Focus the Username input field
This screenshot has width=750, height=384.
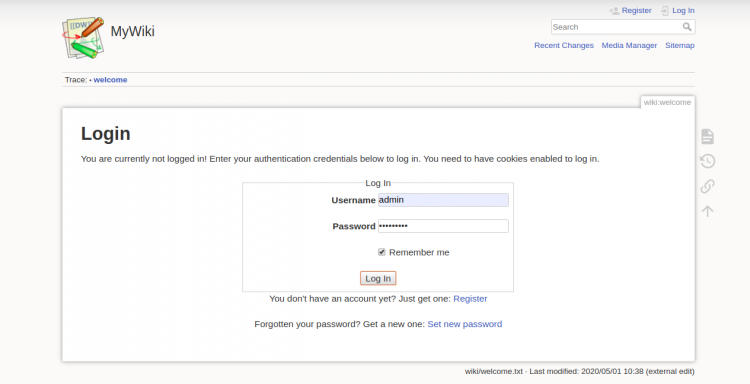(443, 200)
